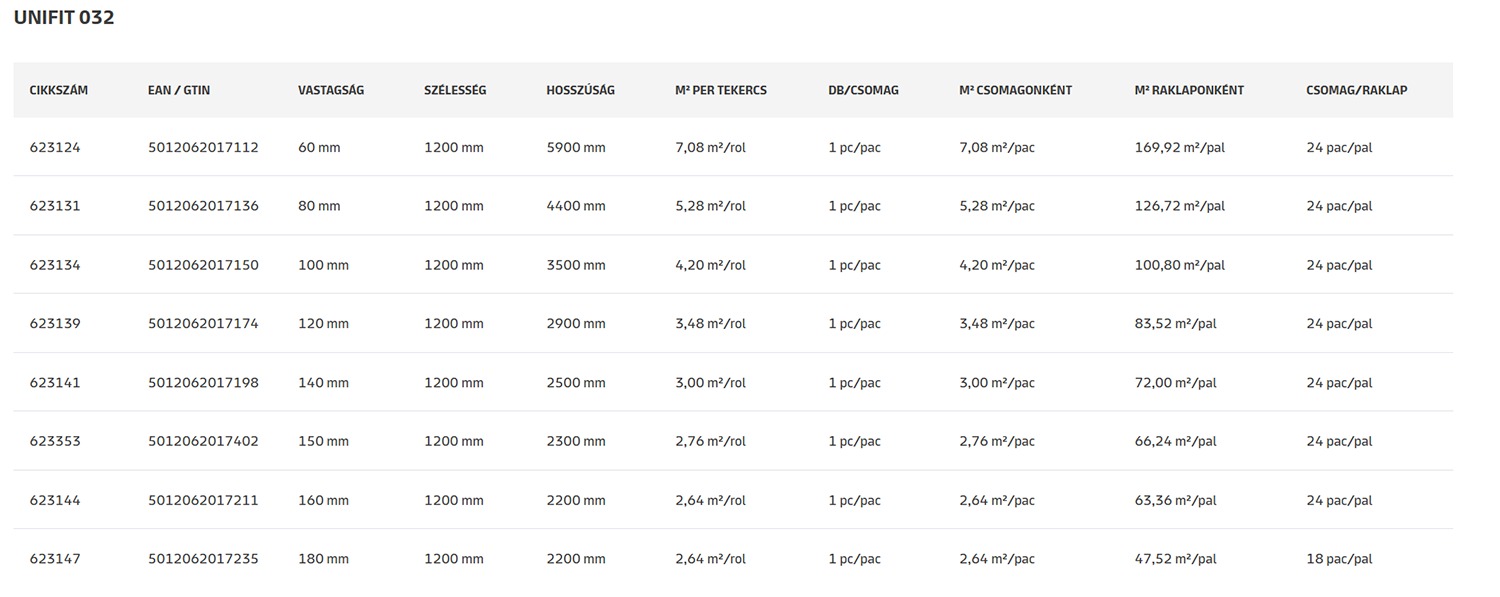The image size is (1500, 597).
Task: Click the 18 pac/pal cell
Action: click(1339, 559)
